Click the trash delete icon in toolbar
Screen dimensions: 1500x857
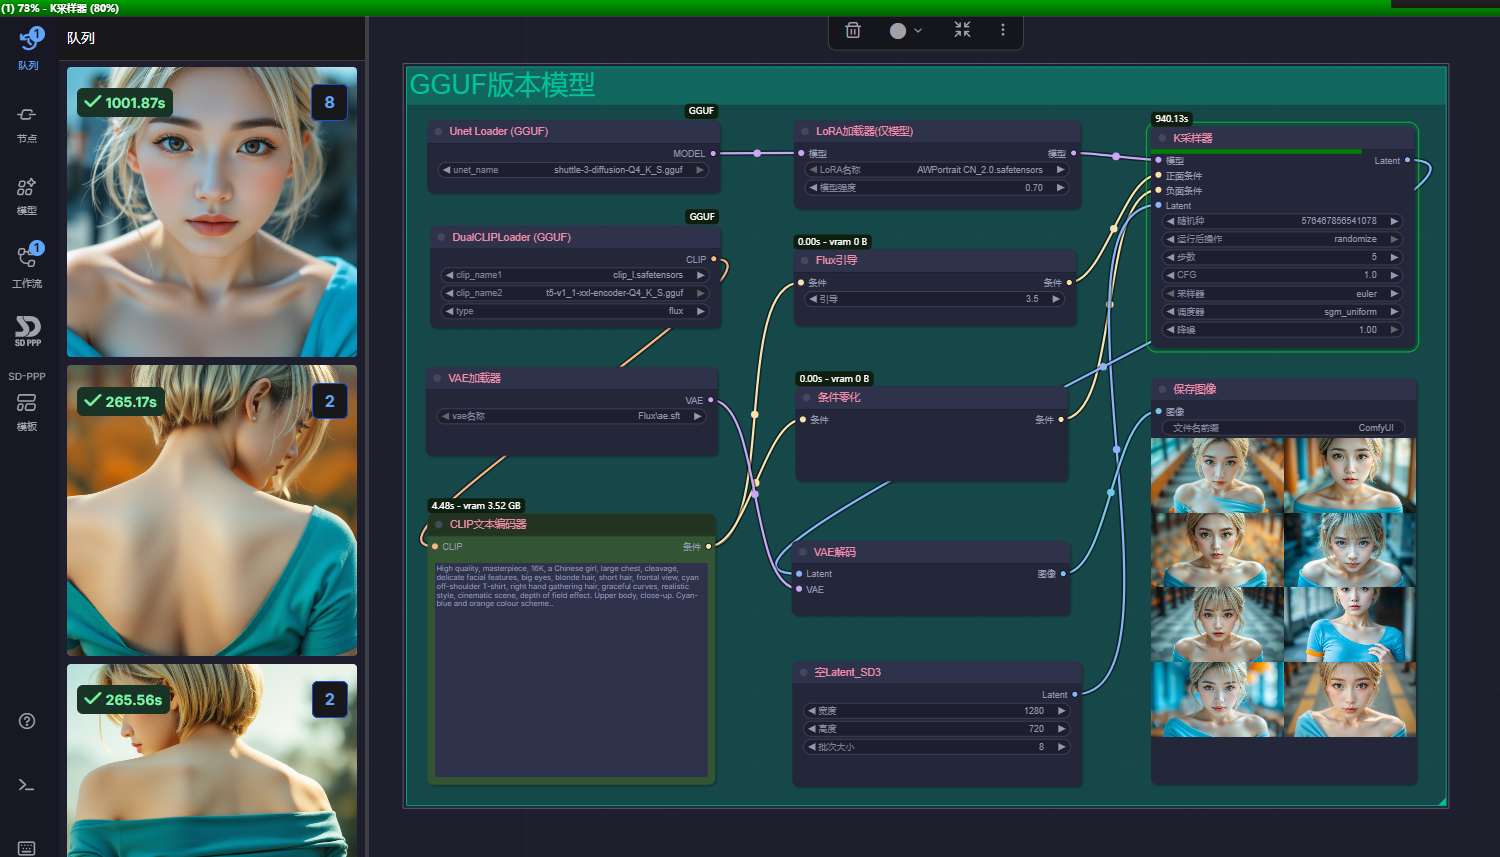[x=853, y=30]
